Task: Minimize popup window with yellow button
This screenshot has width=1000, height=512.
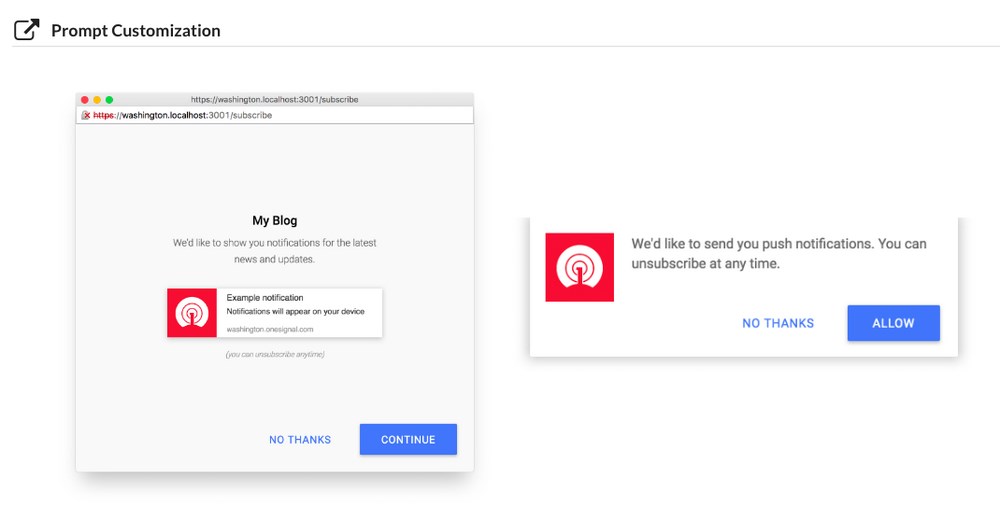Action: coord(97,100)
